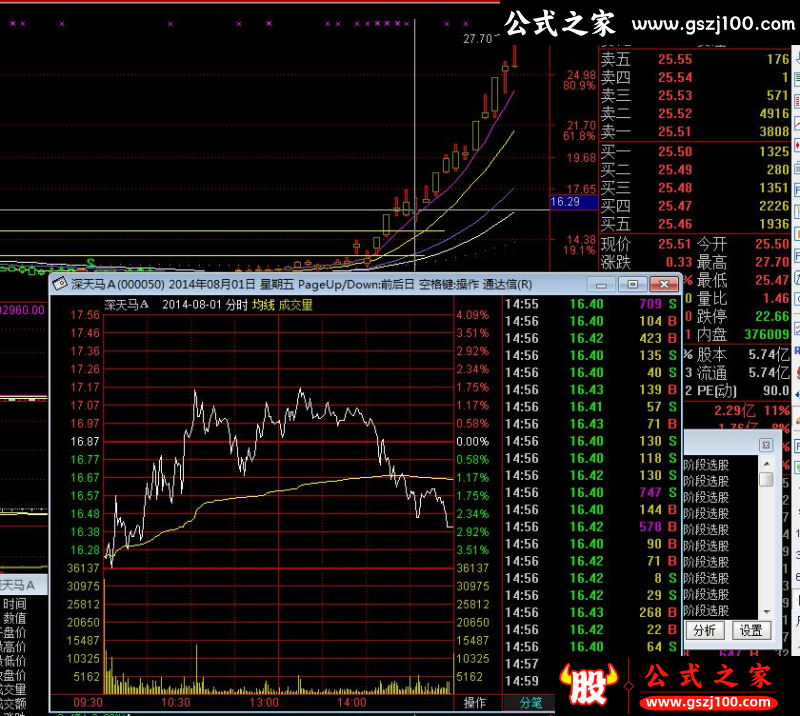
Task: Click the 卖四 25.54 order book row
Action: (695, 78)
